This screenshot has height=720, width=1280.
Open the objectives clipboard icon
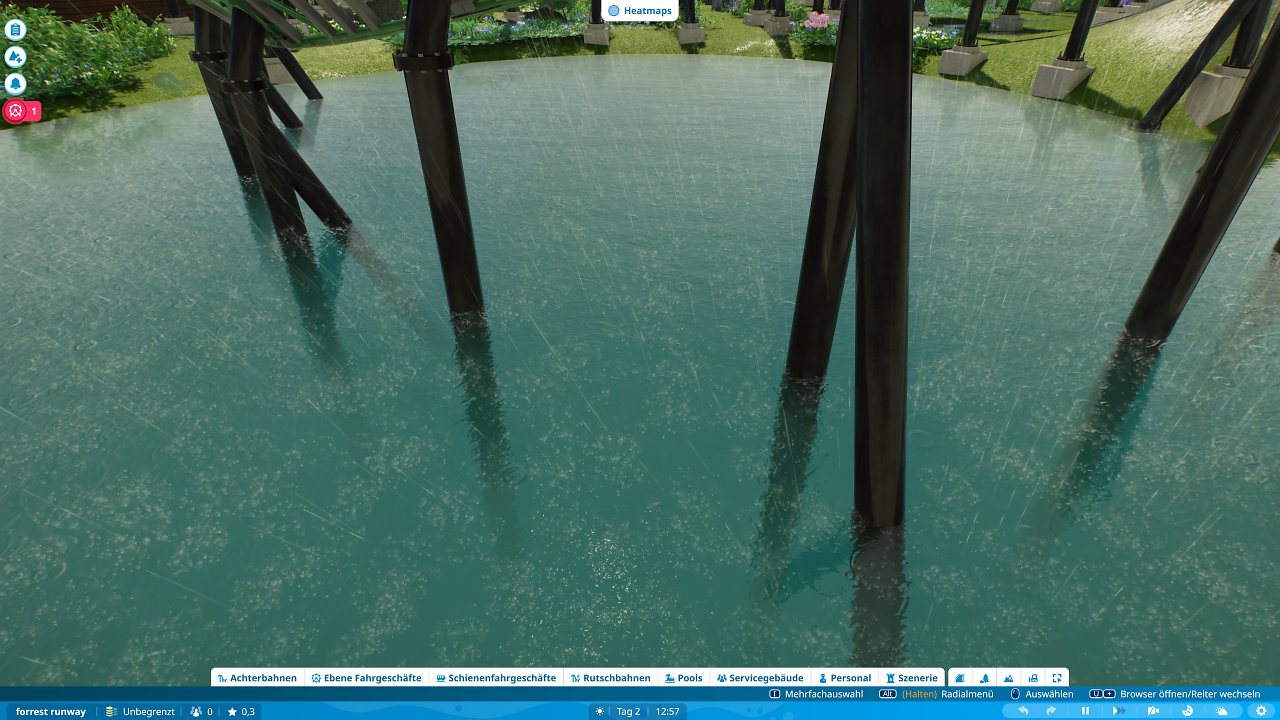coord(15,30)
